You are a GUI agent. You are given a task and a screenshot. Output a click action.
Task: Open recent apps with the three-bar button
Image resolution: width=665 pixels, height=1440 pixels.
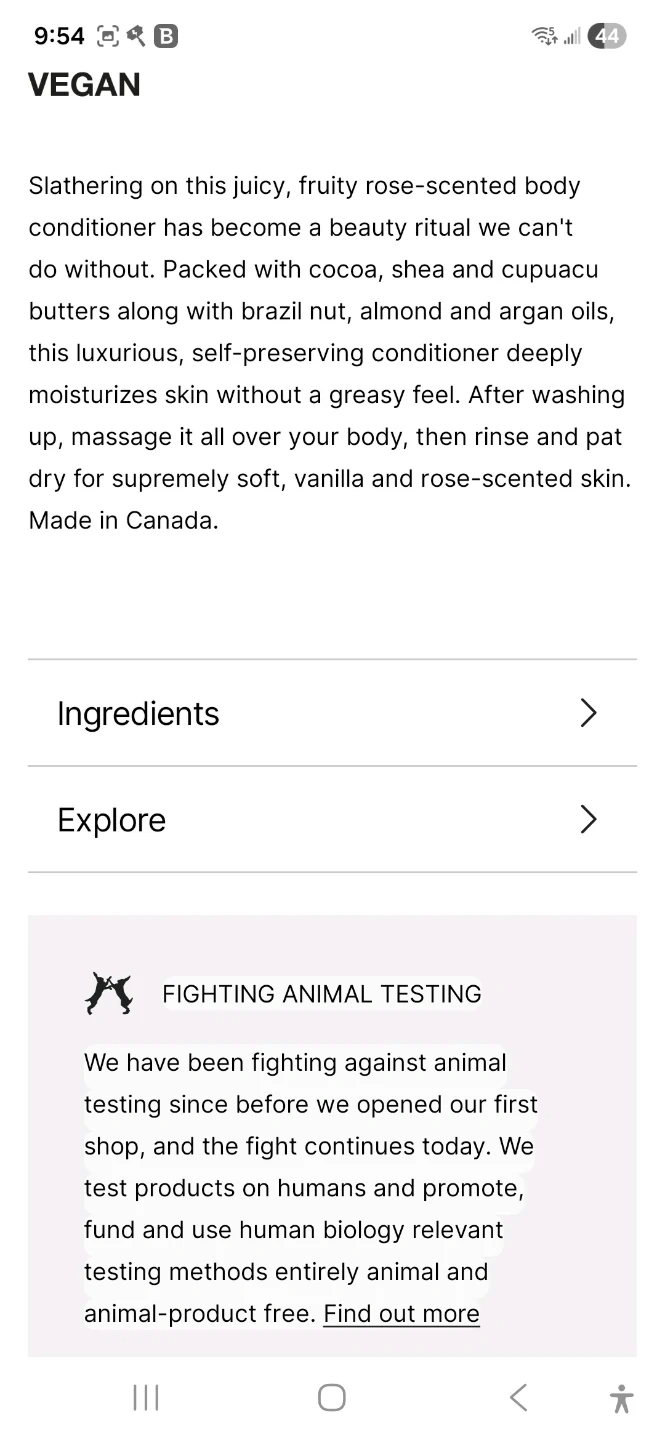[x=146, y=1397]
